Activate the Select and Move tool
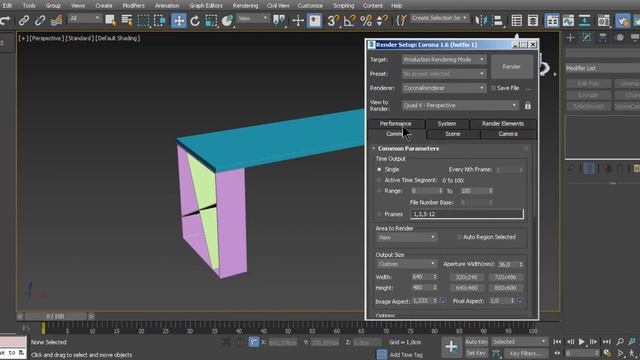The width and height of the screenshot is (640, 360). click(x=179, y=20)
